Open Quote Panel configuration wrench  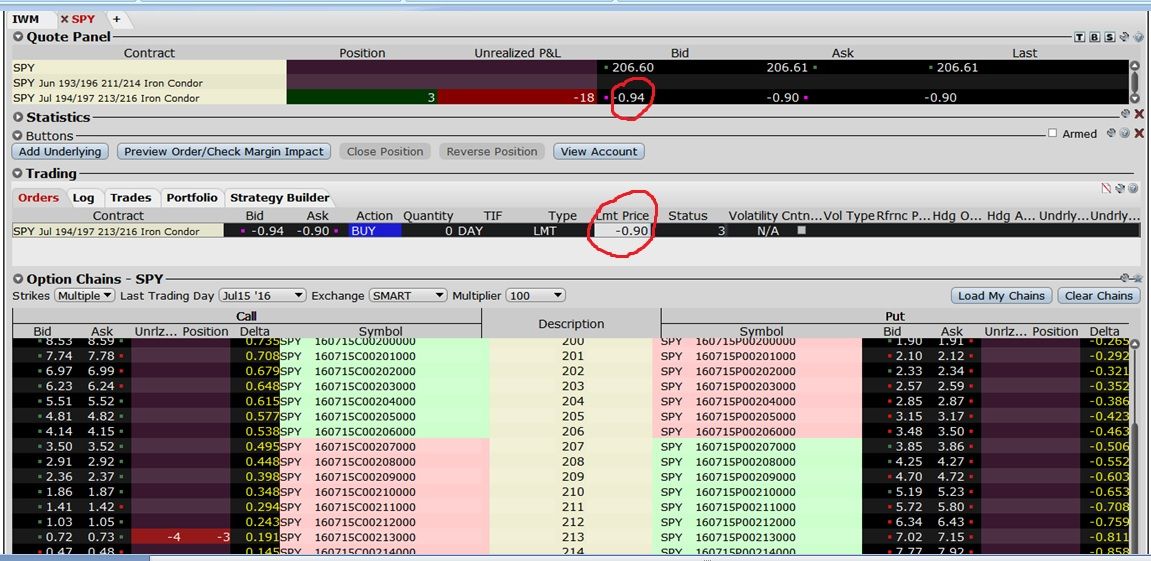[x=1123, y=37]
